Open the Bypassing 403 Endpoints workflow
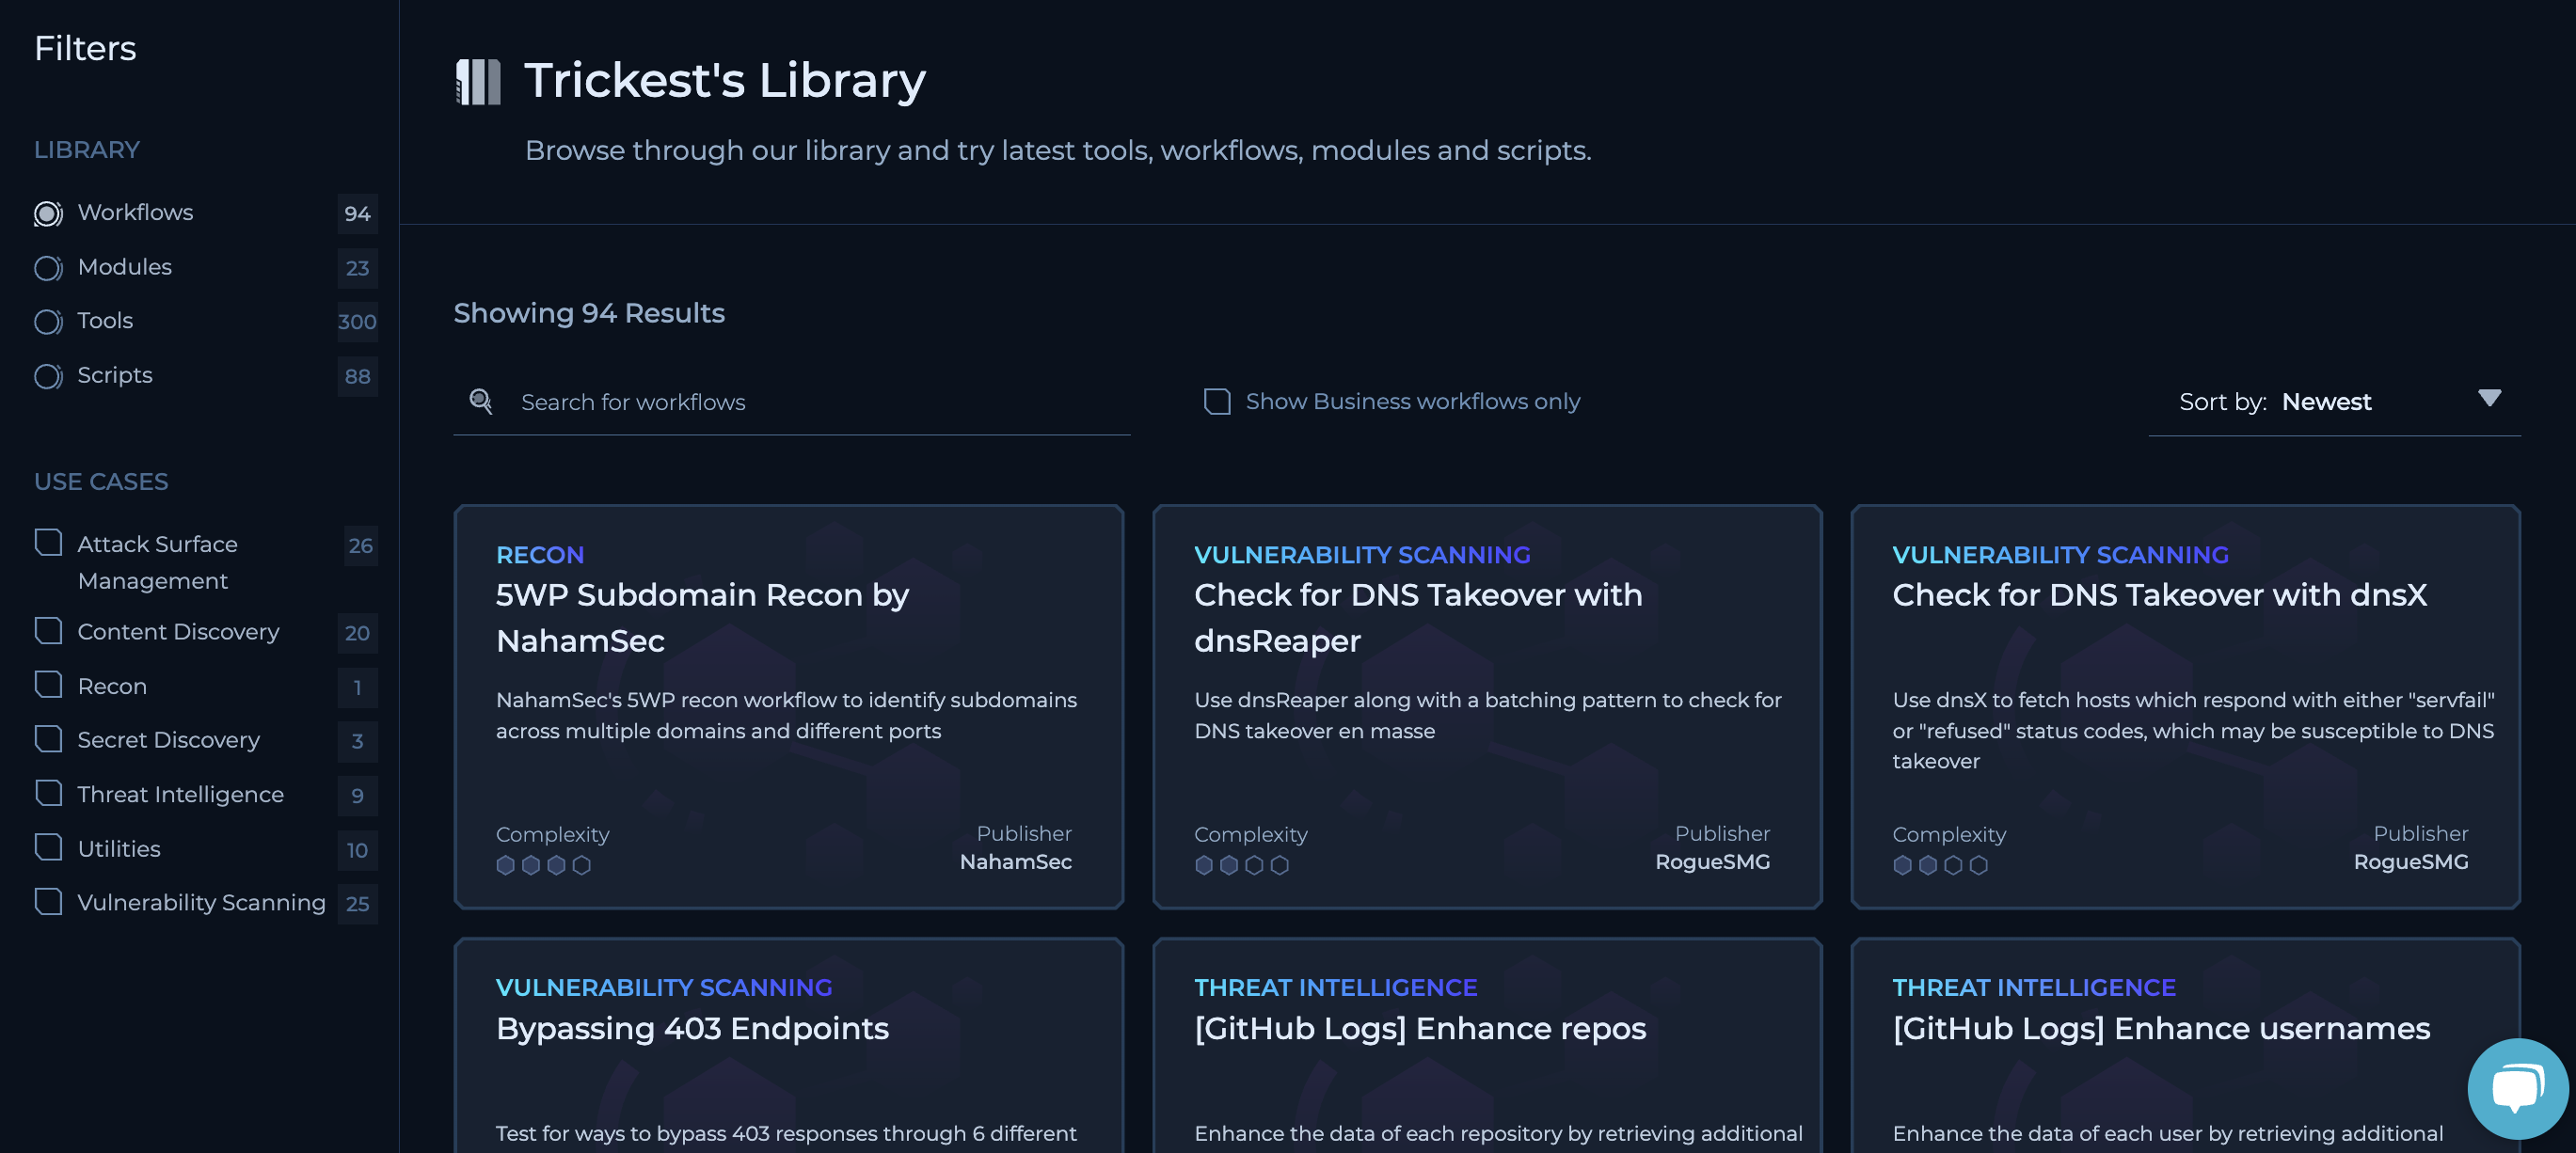Image resolution: width=2576 pixels, height=1153 pixels. (692, 1029)
